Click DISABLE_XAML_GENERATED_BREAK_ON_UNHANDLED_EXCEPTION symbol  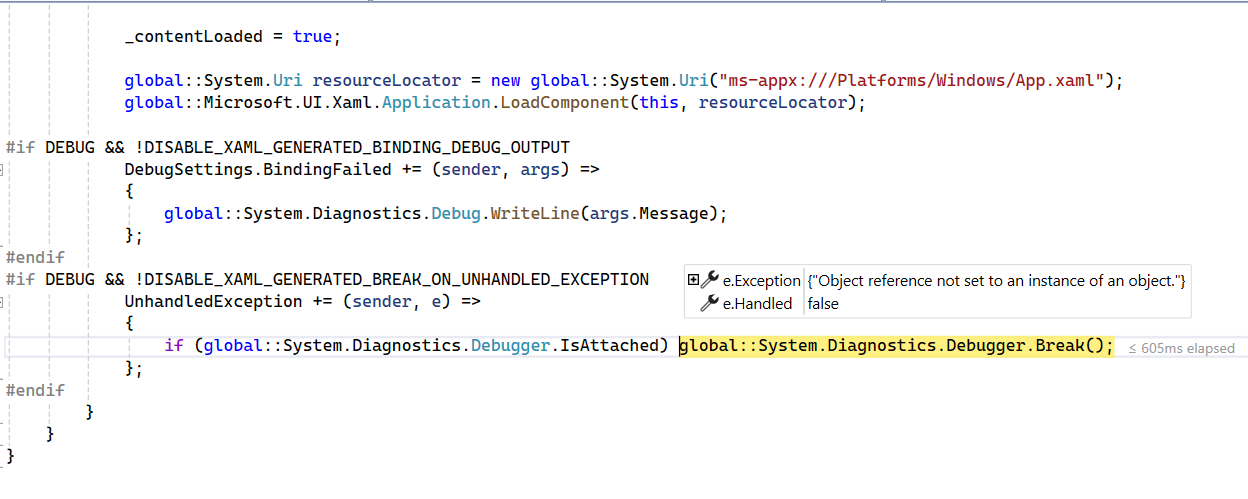point(396,279)
